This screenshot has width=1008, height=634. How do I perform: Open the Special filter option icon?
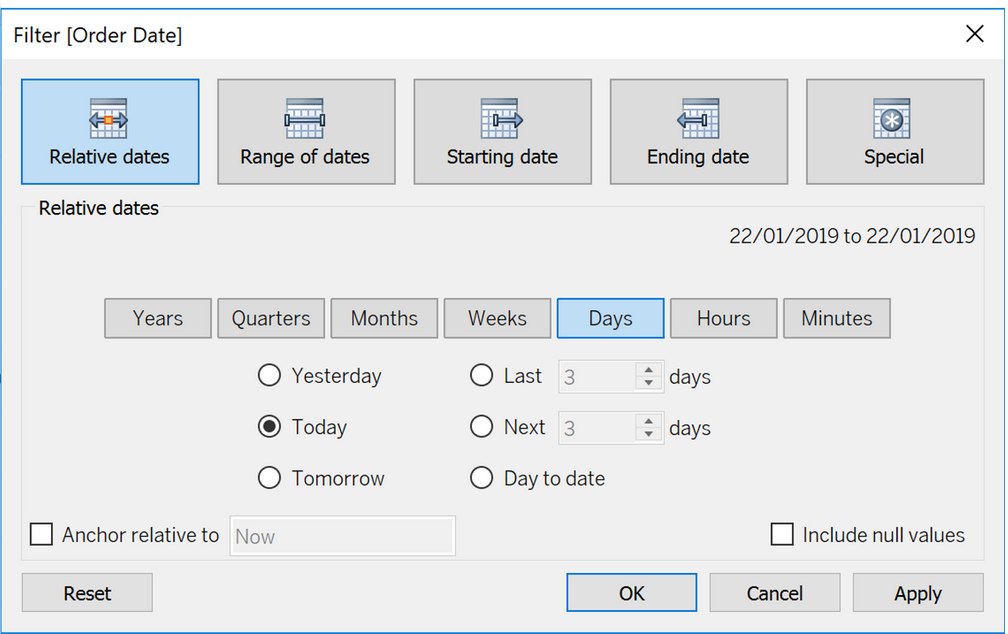[894, 119]
